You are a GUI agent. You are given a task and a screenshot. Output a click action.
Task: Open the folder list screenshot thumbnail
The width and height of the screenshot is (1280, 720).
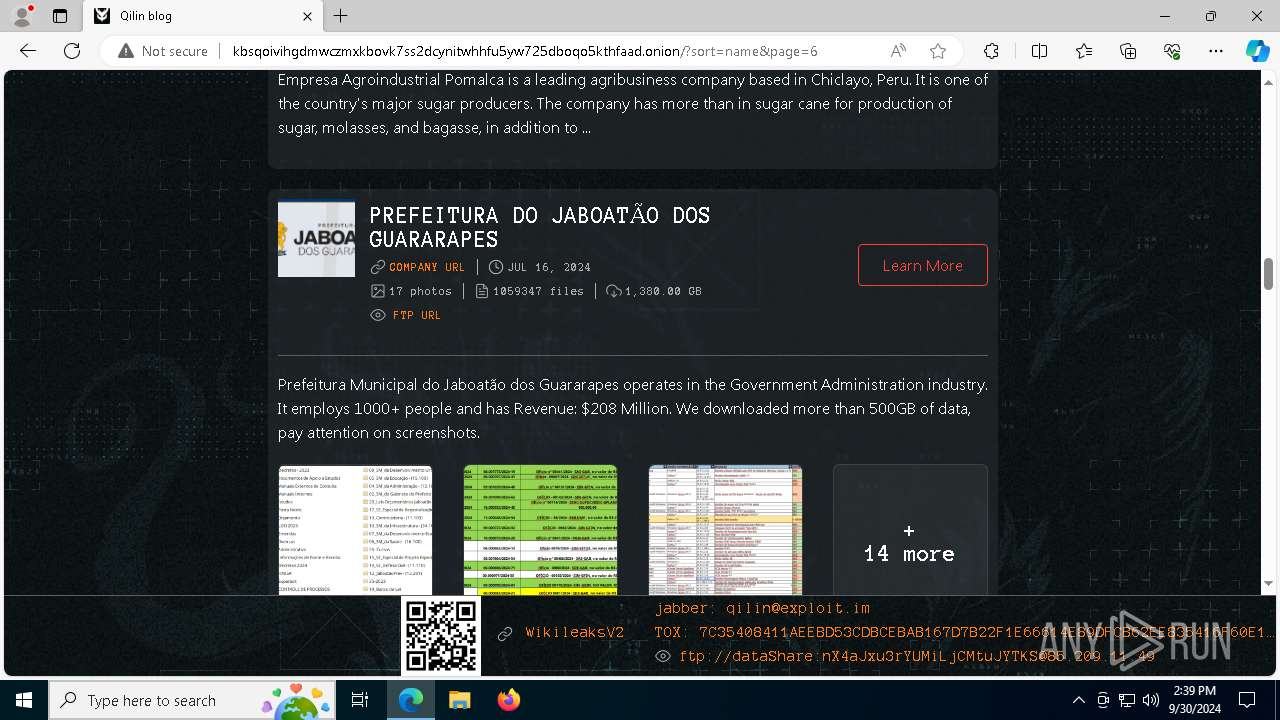355,530
